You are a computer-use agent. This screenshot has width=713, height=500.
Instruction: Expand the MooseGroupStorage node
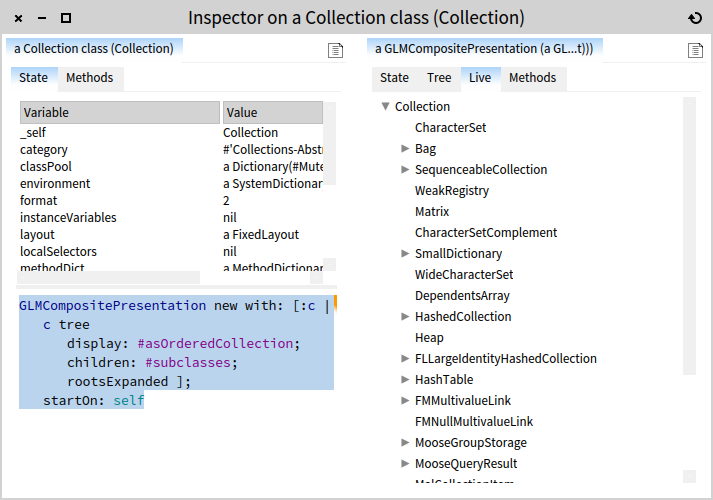405,442
